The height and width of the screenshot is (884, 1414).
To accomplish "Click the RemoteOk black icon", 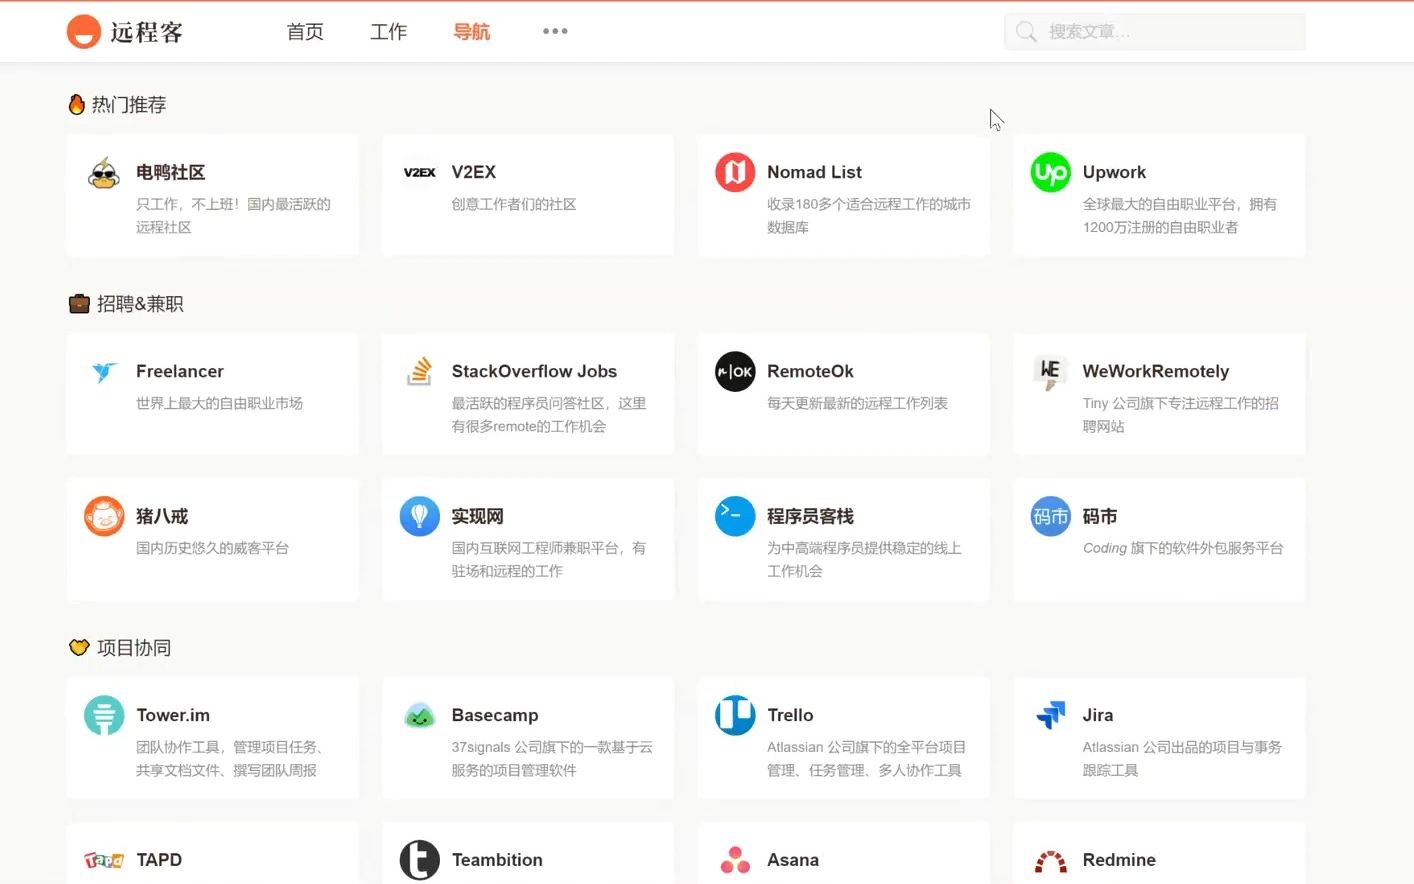I will click(735, 372).
